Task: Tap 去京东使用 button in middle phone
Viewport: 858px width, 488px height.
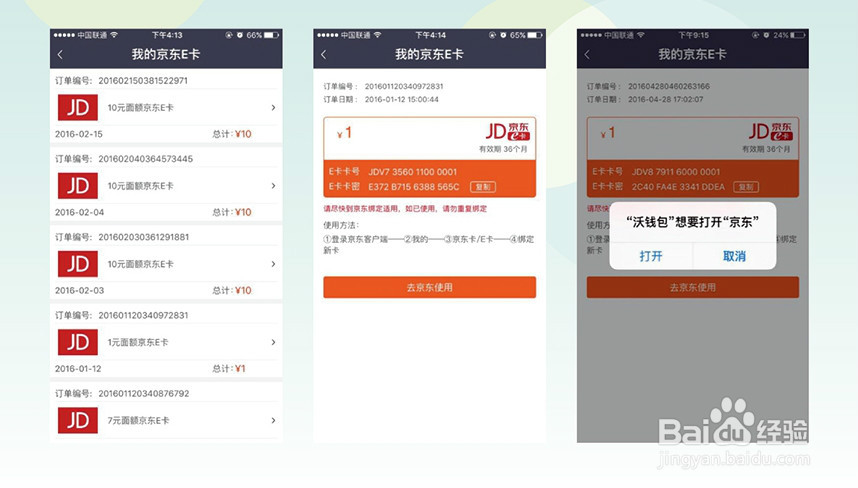Action: point(430,287)
